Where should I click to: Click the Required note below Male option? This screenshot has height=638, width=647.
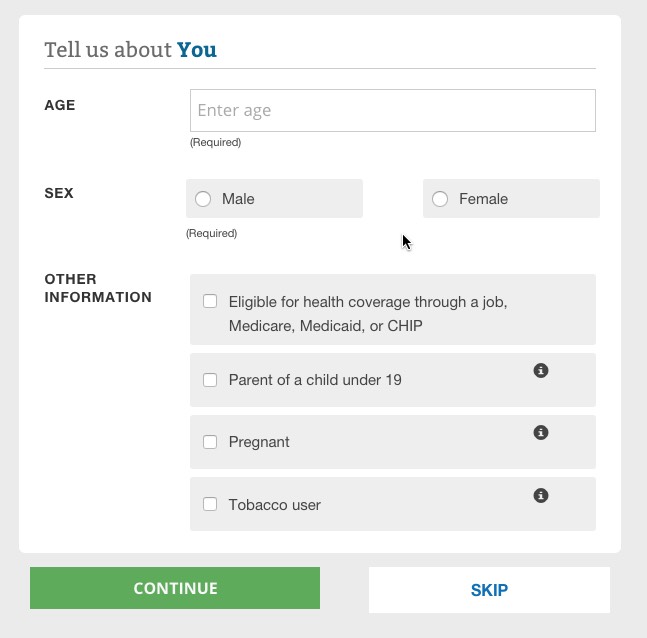211,233
